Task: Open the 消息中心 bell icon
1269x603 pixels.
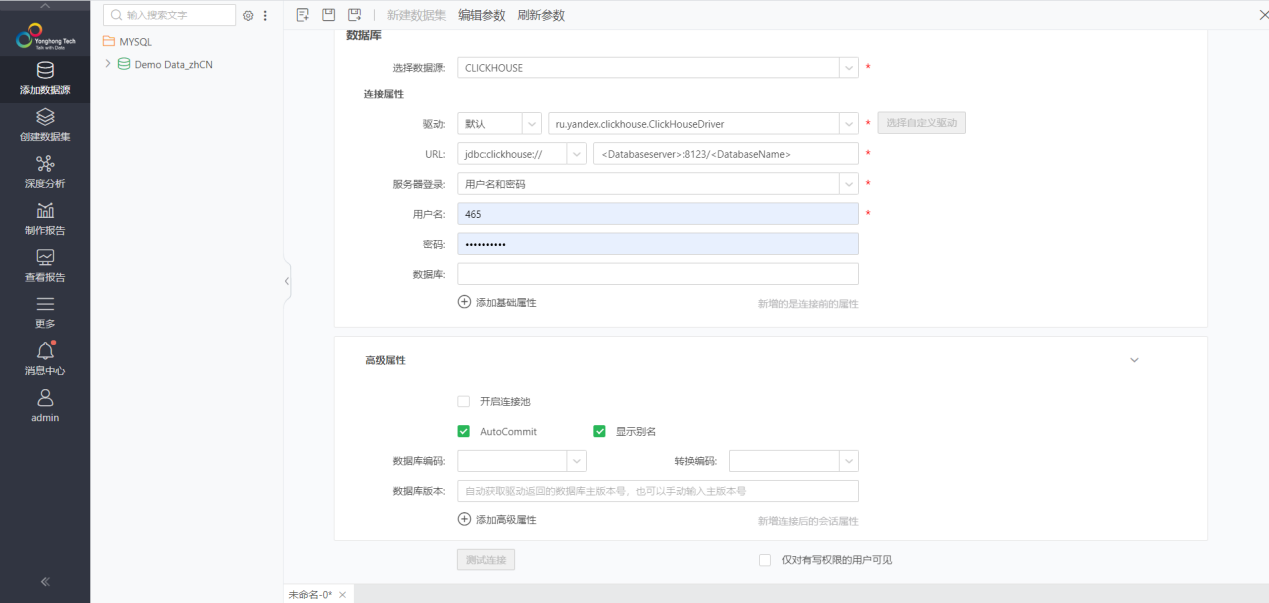Action: (45, 351)
